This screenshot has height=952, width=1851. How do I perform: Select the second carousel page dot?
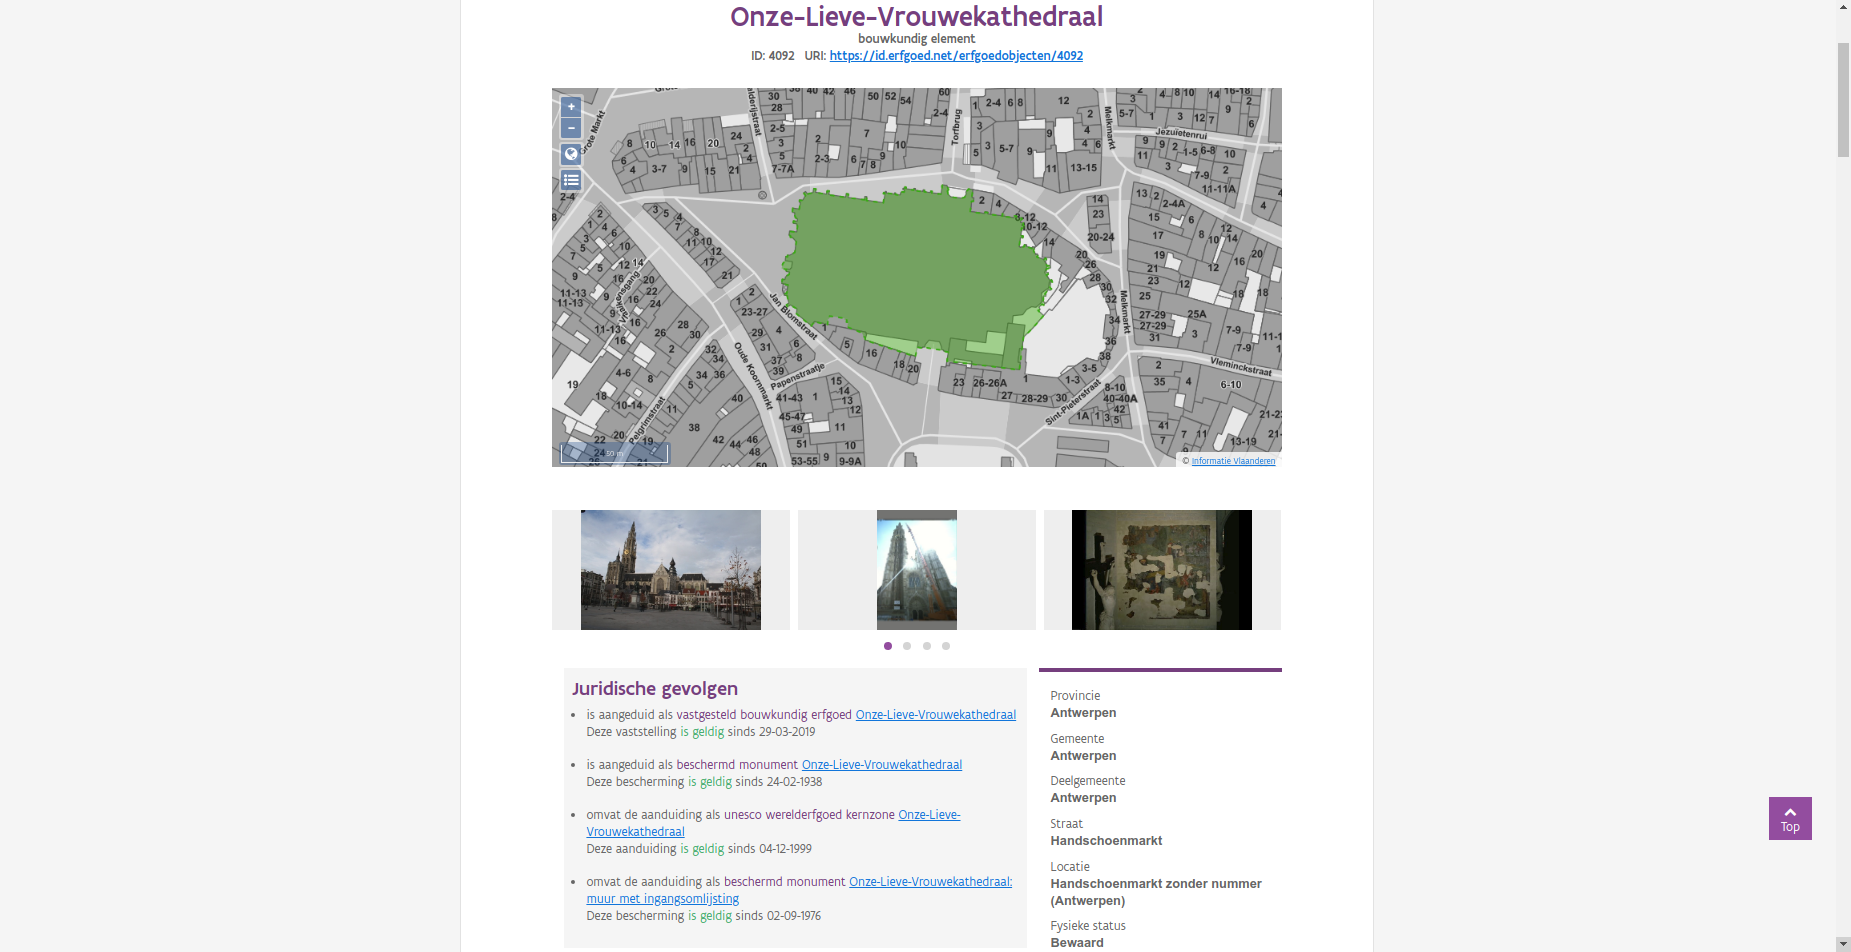click(907, 646)
